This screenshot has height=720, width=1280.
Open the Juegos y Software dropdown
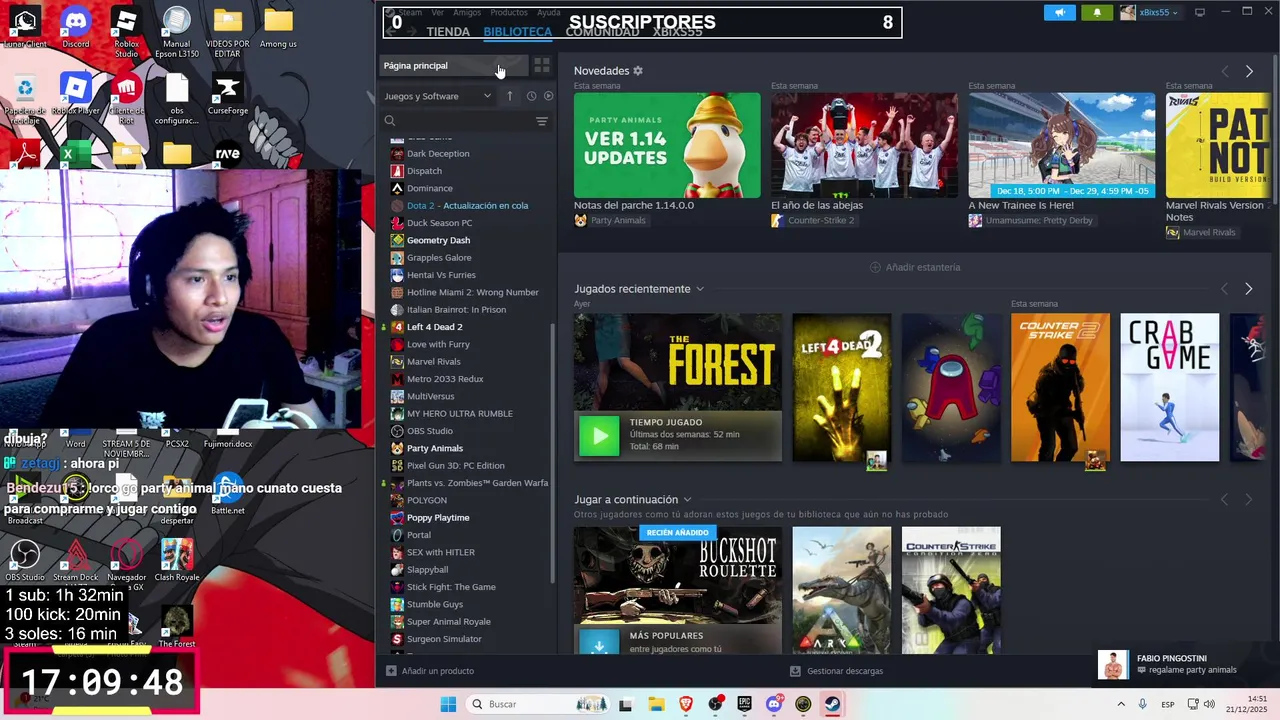coord(438,96)
